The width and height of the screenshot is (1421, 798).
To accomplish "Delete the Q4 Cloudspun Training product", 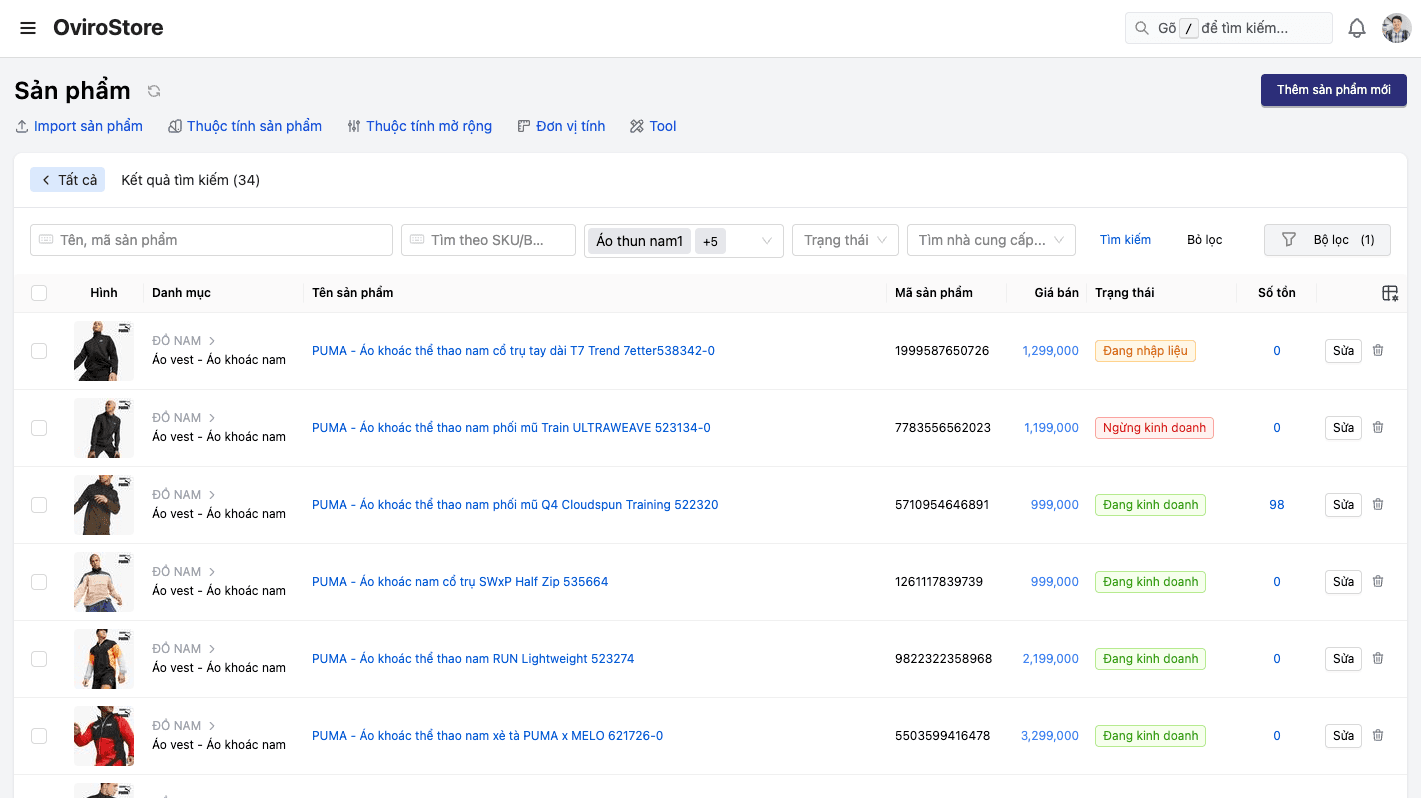I will pyautogui.click(x=1378, y=505).
